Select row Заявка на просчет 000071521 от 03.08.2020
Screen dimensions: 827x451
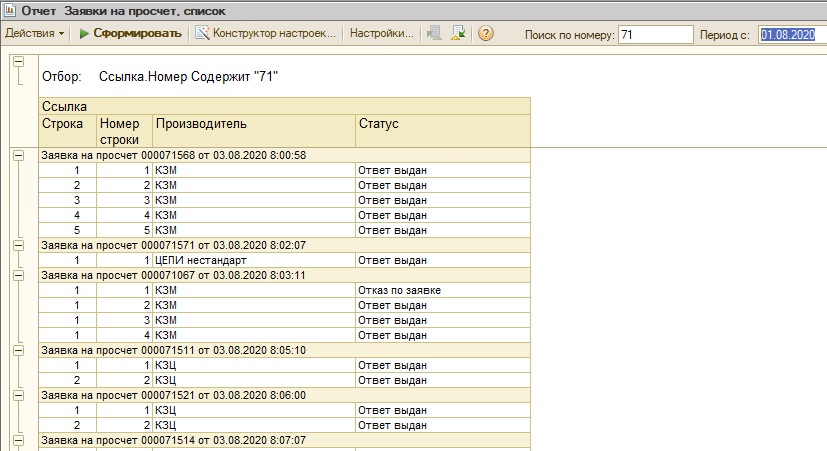[284, 395]
